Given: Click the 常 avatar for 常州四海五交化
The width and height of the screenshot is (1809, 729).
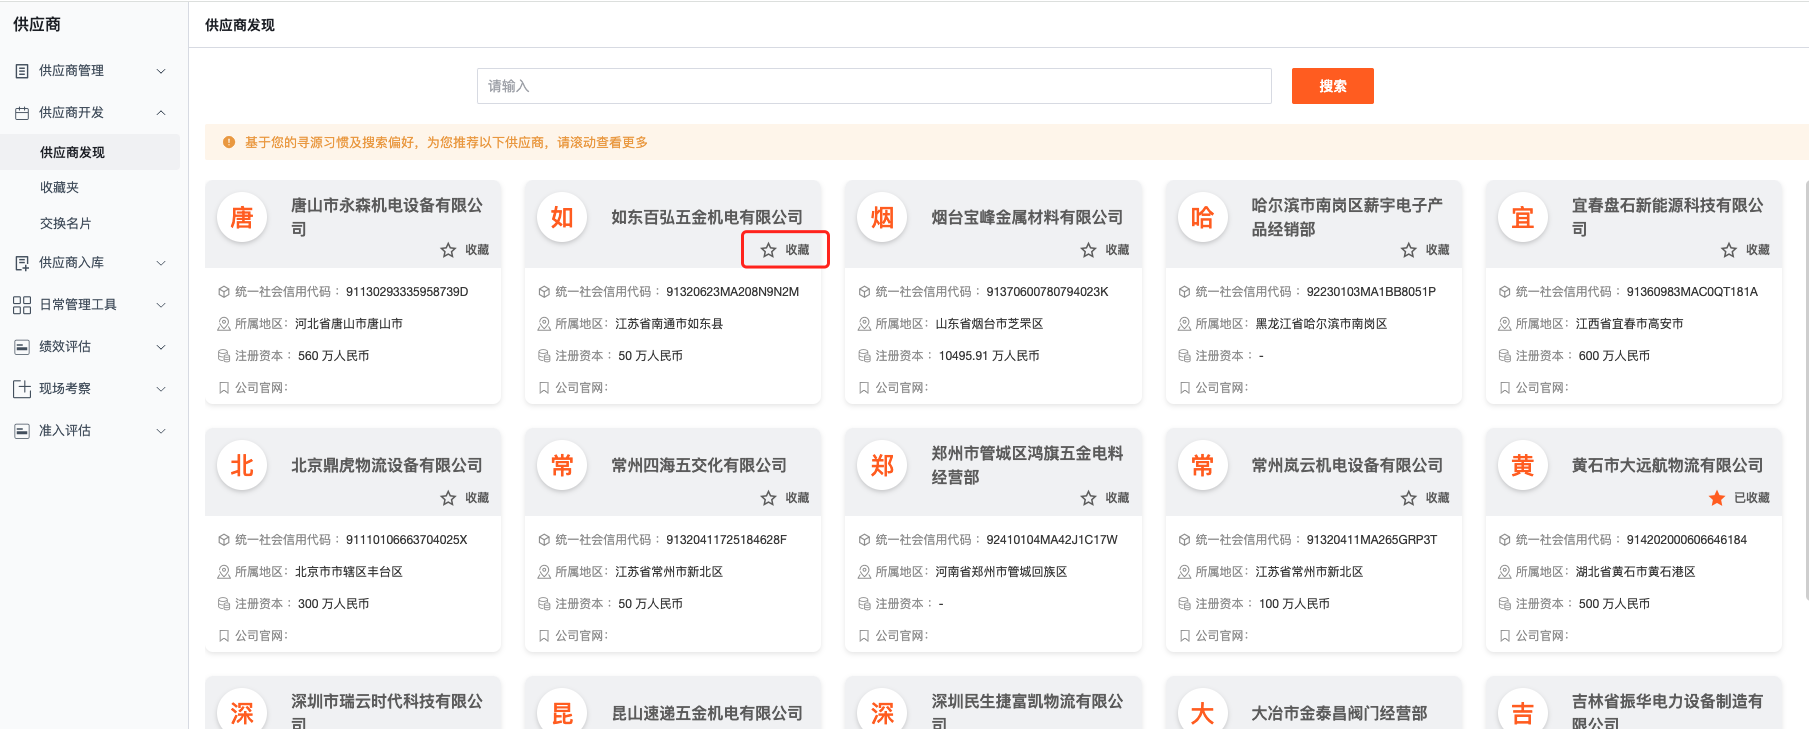Looking at the screenshot, I should 562,465.
